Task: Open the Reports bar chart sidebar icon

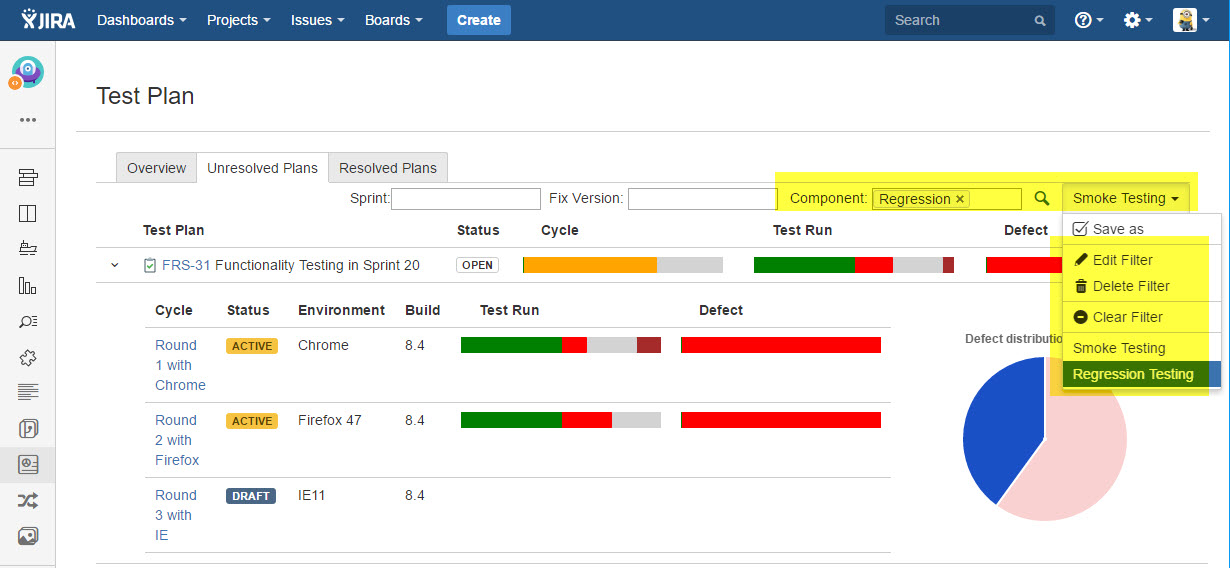Action: point(28,285)
